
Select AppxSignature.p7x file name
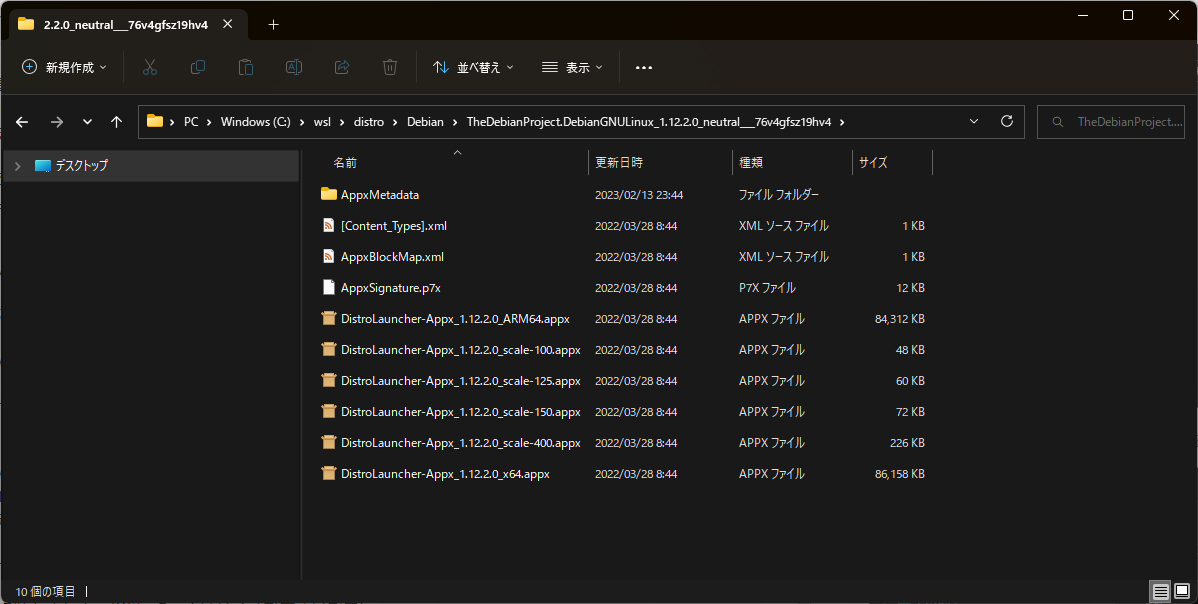391,288
